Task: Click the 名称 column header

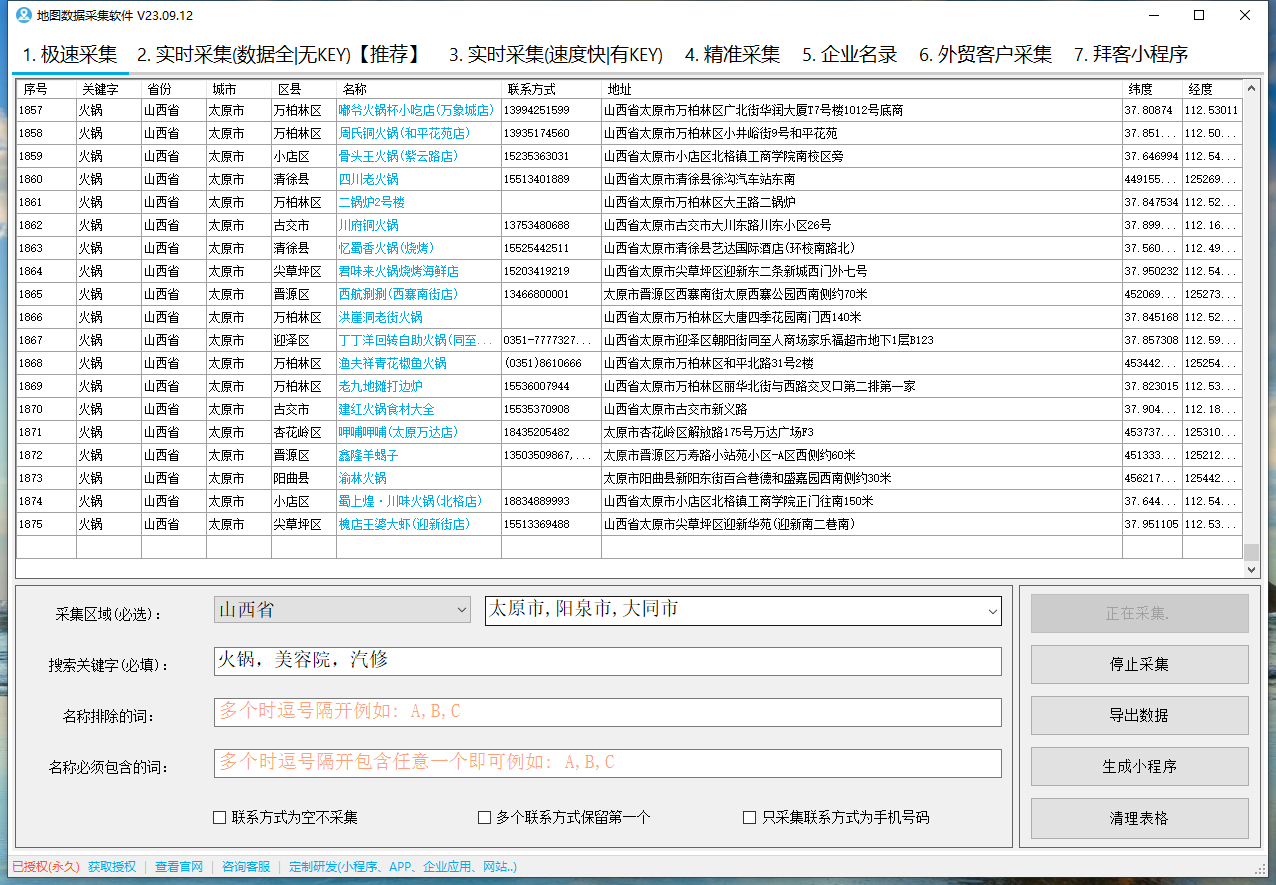Action: (418, 89)
